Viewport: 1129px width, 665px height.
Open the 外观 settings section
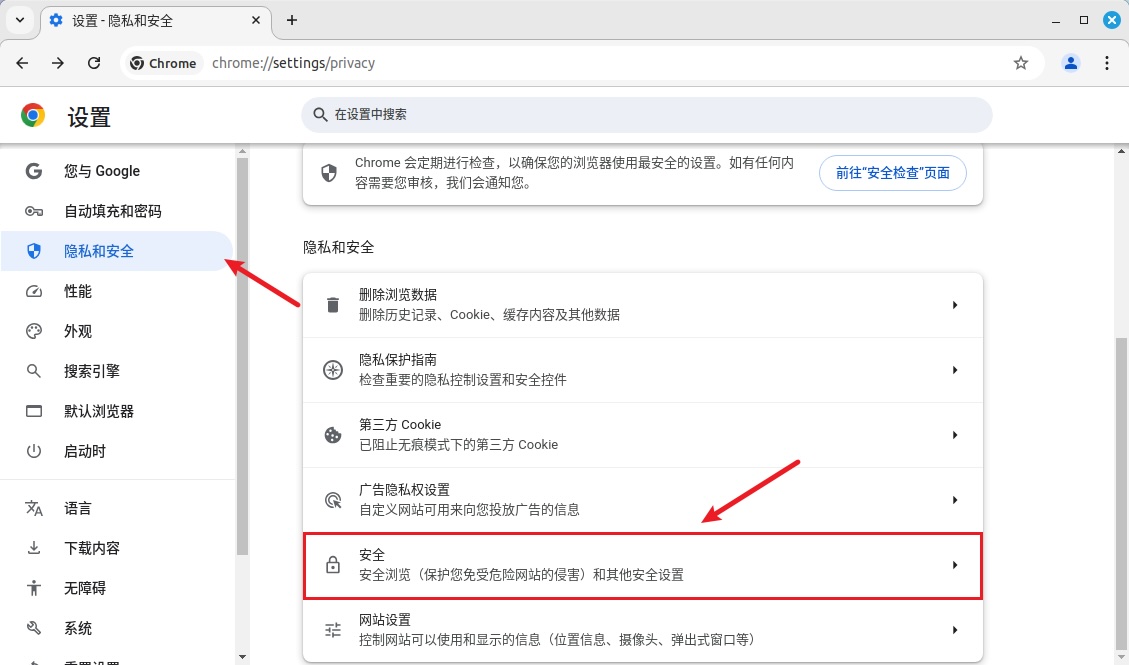tap(117, 331)
